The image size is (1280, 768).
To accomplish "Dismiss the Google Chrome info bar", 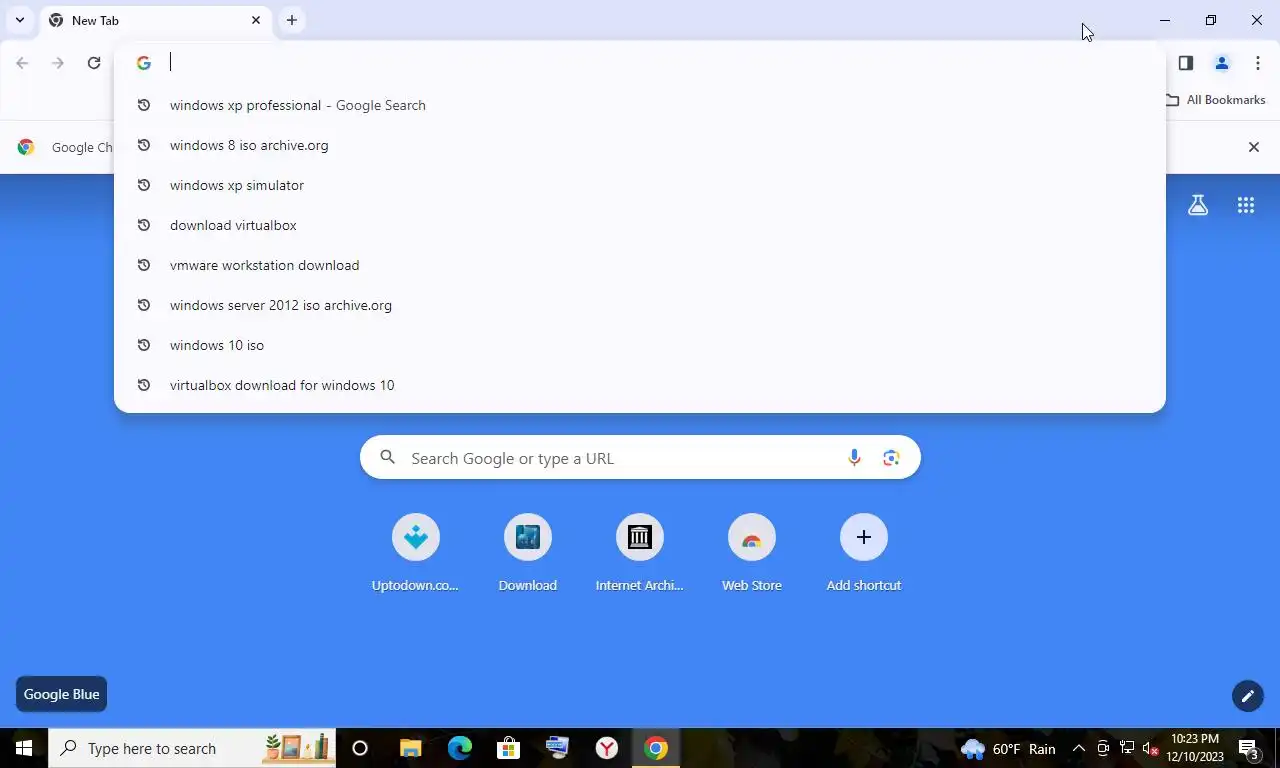I will click(1254, 147).
